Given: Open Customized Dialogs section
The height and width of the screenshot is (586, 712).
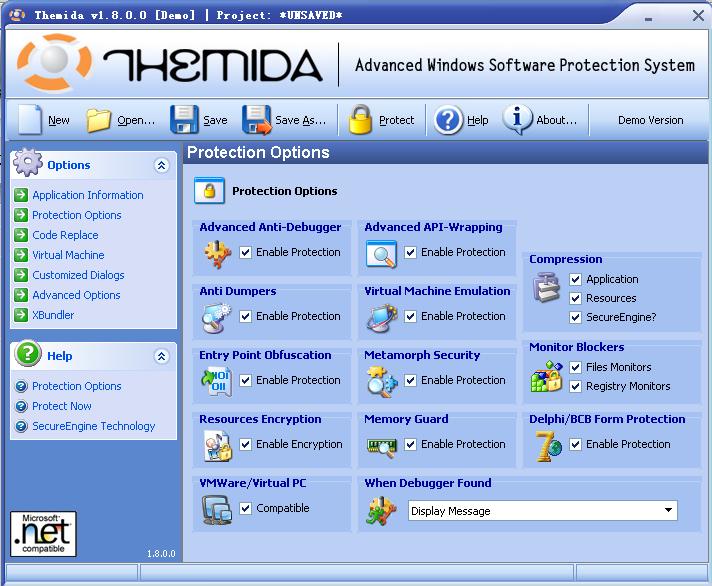Looking at the screenshot, I should (x=78, y=275).
